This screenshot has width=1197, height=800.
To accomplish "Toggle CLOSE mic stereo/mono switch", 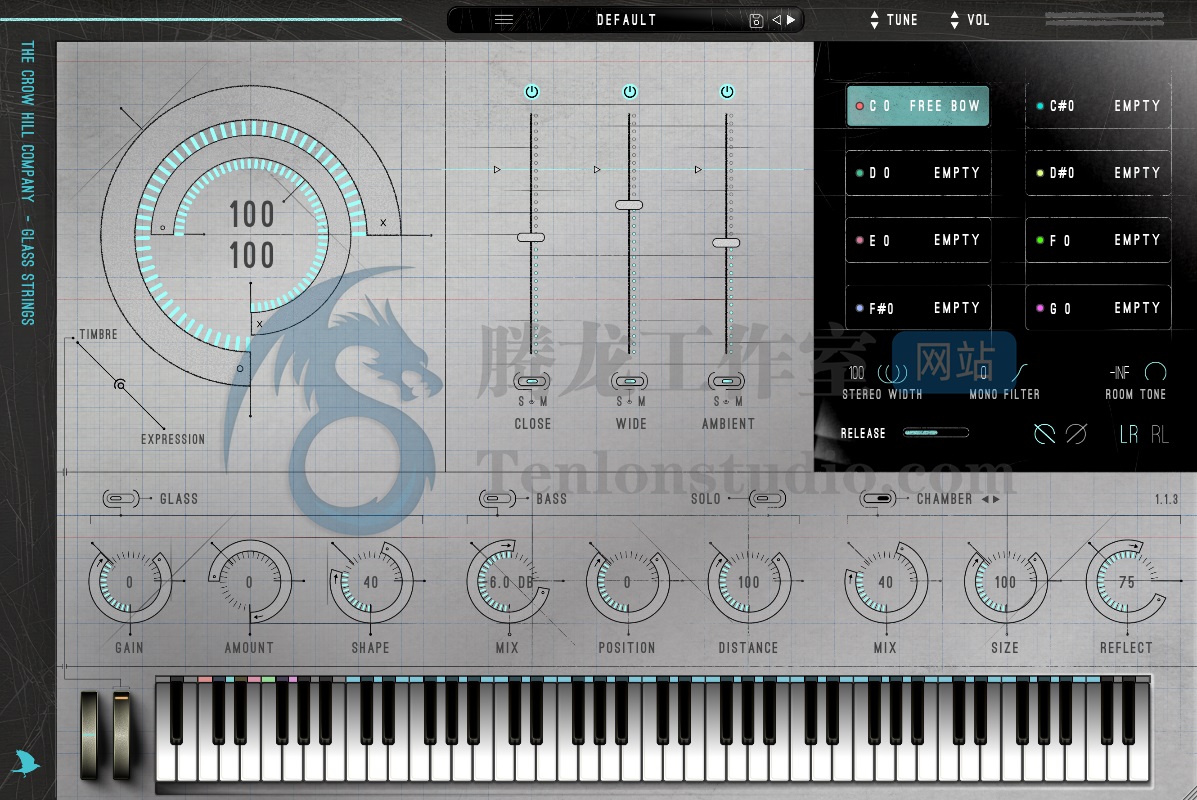I will [532, 381].
